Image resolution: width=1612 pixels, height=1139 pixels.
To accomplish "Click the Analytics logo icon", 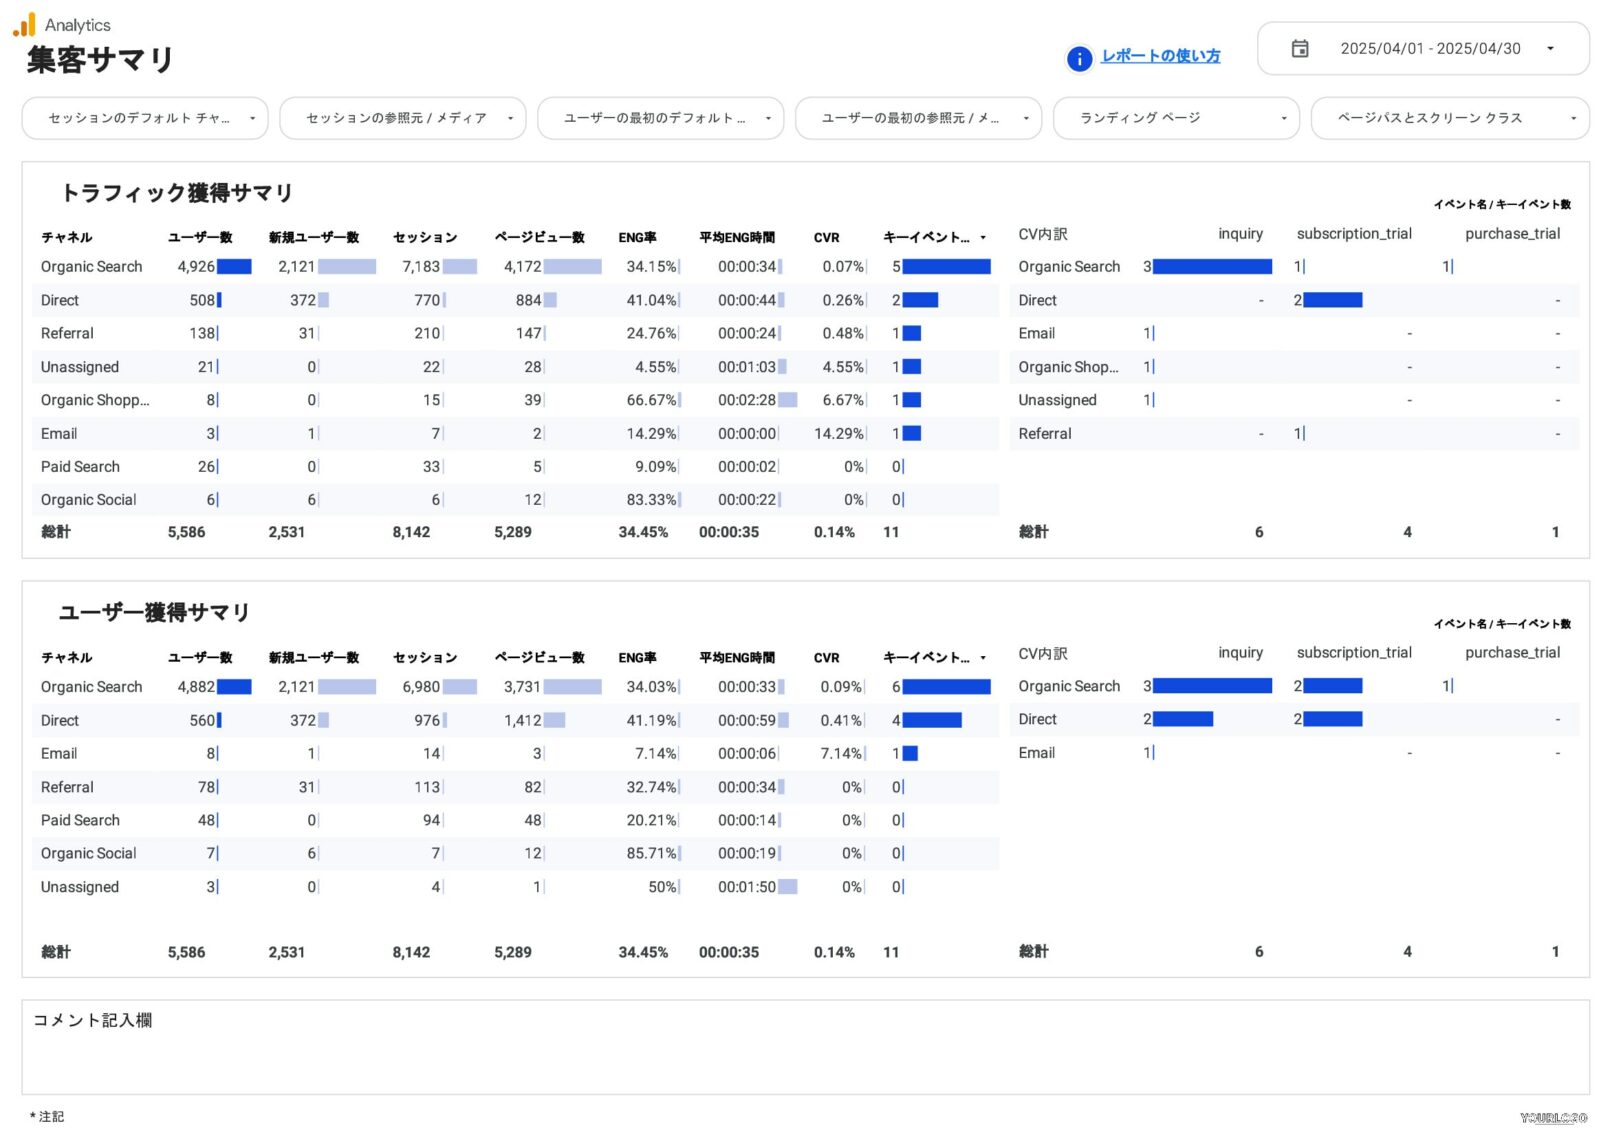I will pos(24,25).
